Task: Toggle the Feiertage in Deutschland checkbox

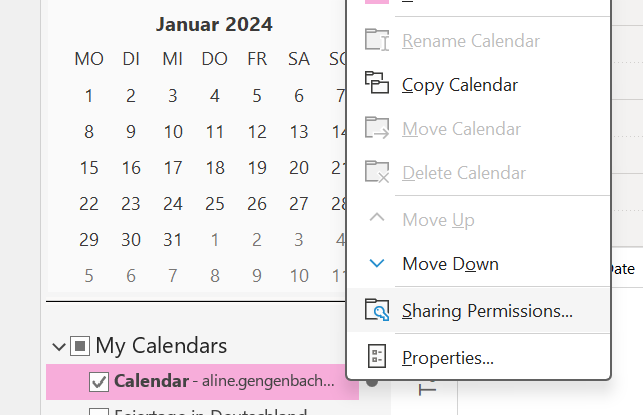Action: point(99,411)
